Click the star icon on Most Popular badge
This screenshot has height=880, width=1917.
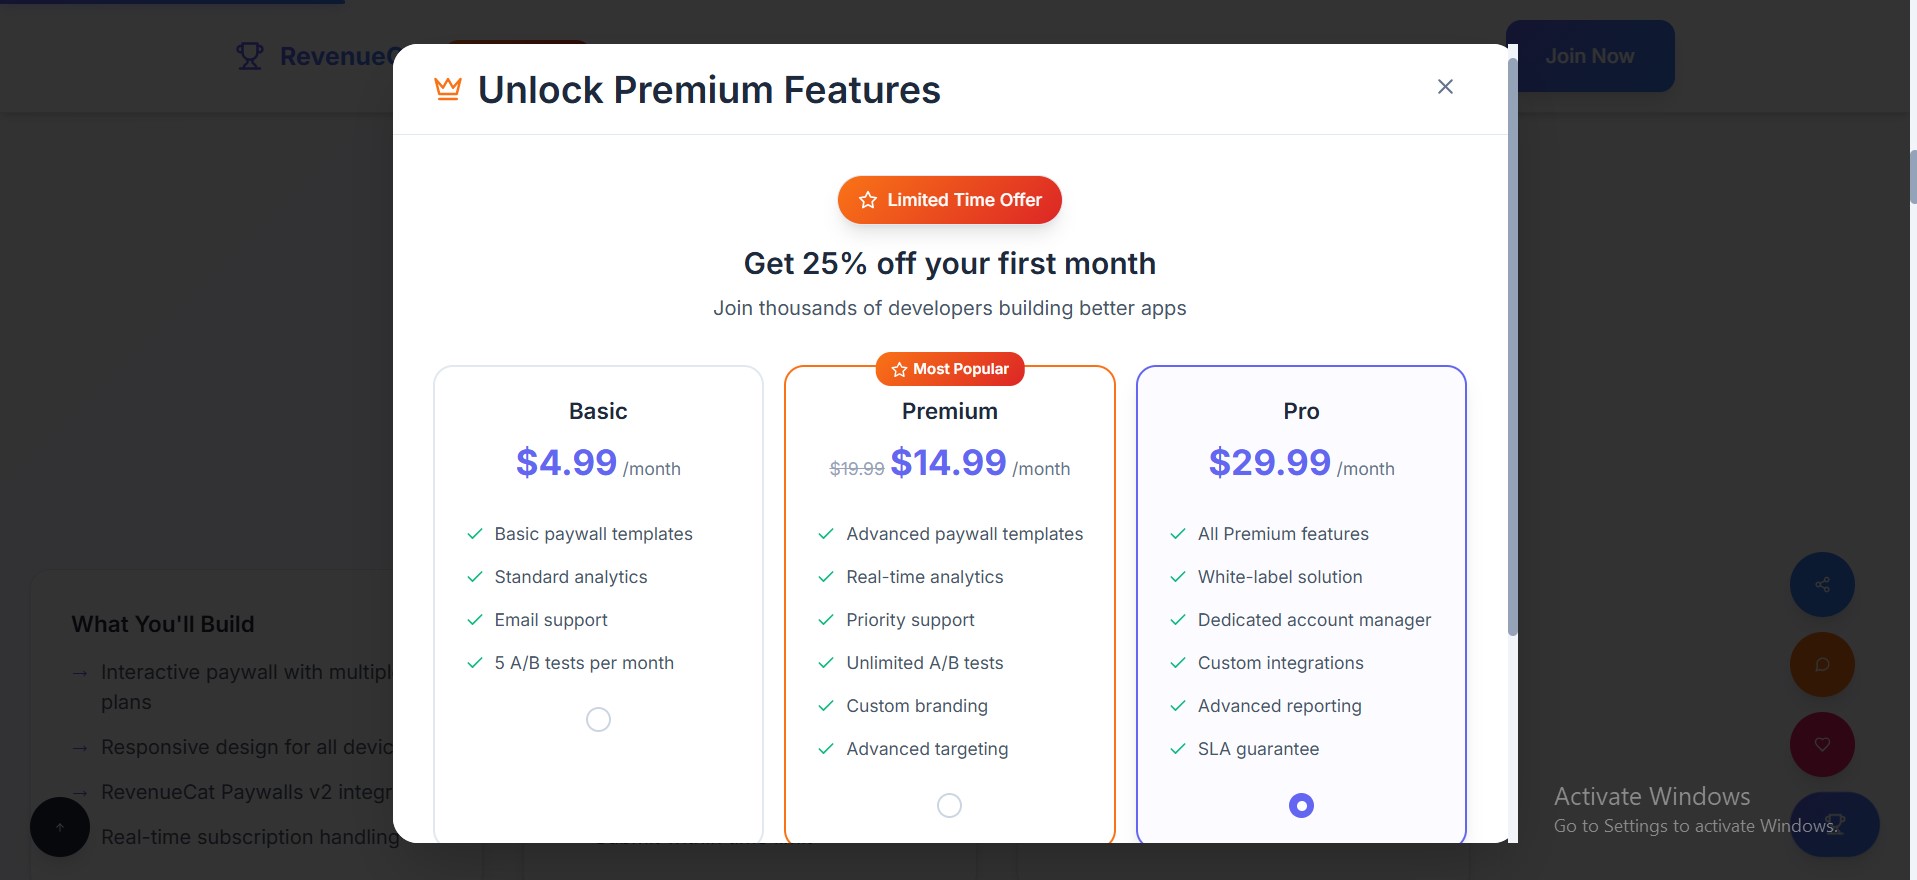(x=899, y=369)
